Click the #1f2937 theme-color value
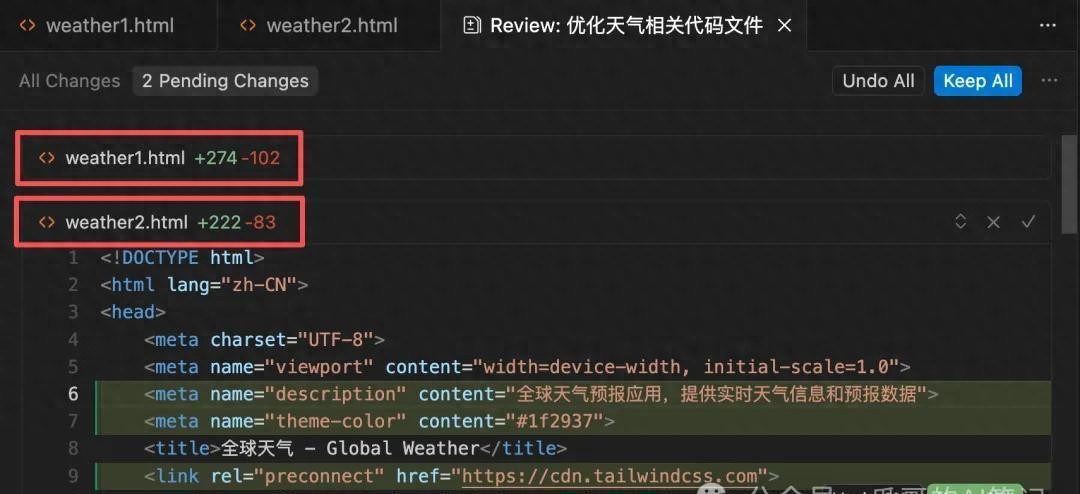 (x=558, y=421)
